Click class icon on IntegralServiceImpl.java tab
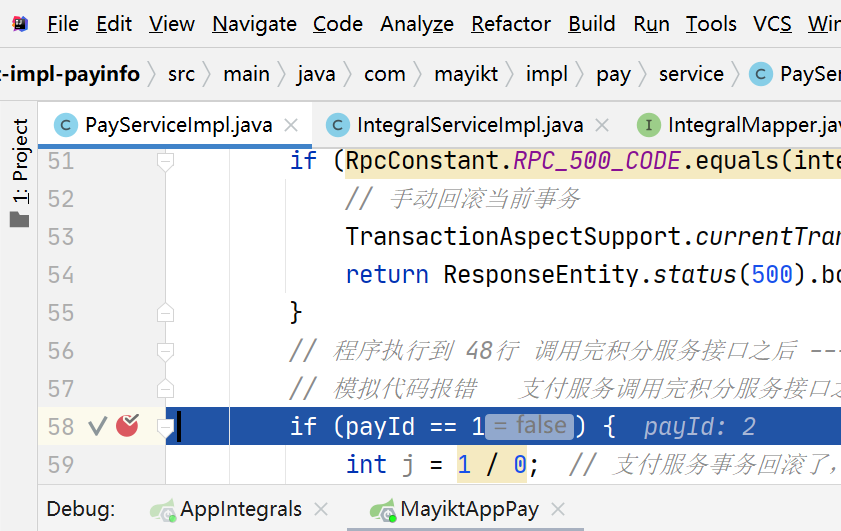The width and height of the screenshot is (841, 531). coord(337,125)
